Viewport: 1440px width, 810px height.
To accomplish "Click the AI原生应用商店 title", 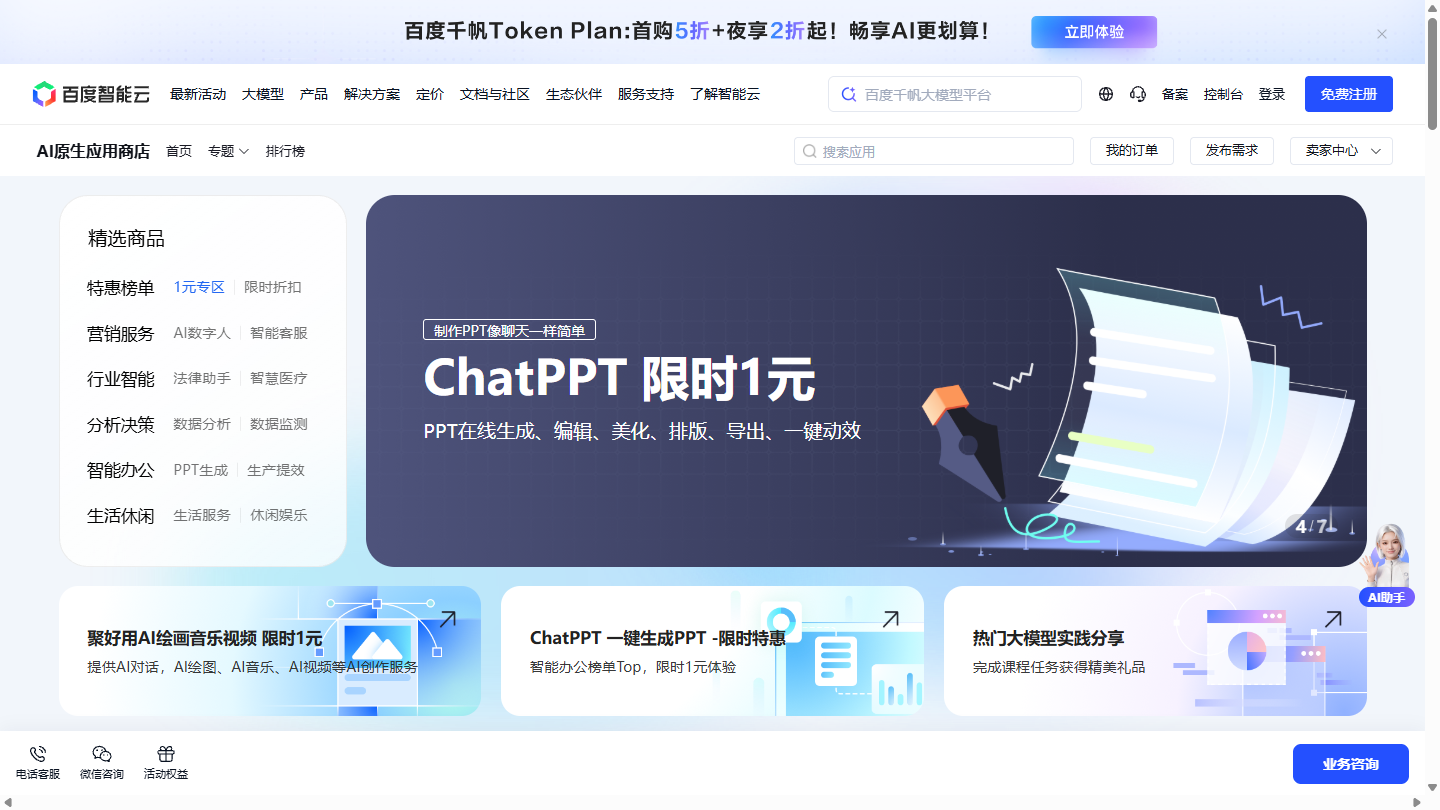I will click(x=93, y=151).
